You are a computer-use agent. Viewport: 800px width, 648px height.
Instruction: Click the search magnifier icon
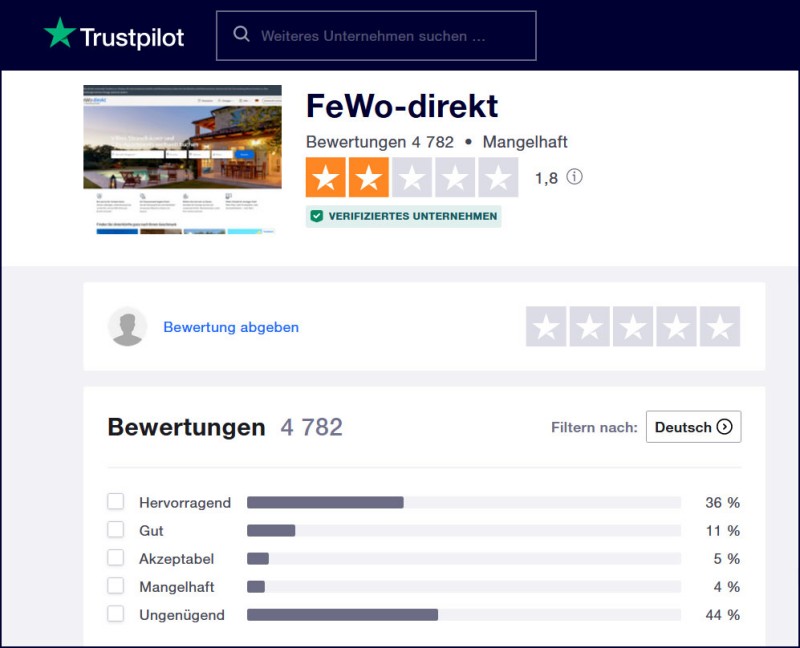[x=241, y=35]
